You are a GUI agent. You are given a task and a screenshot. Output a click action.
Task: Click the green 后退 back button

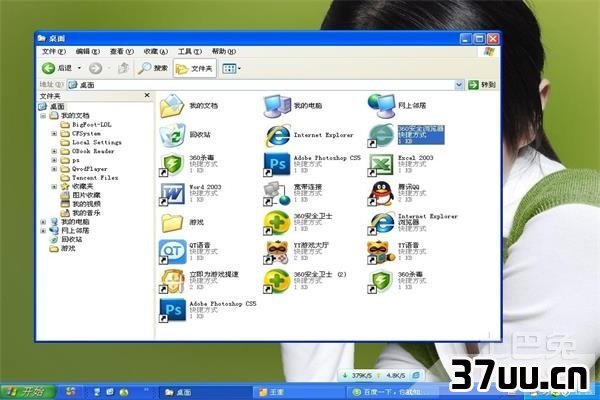click(x=57, y=68)
